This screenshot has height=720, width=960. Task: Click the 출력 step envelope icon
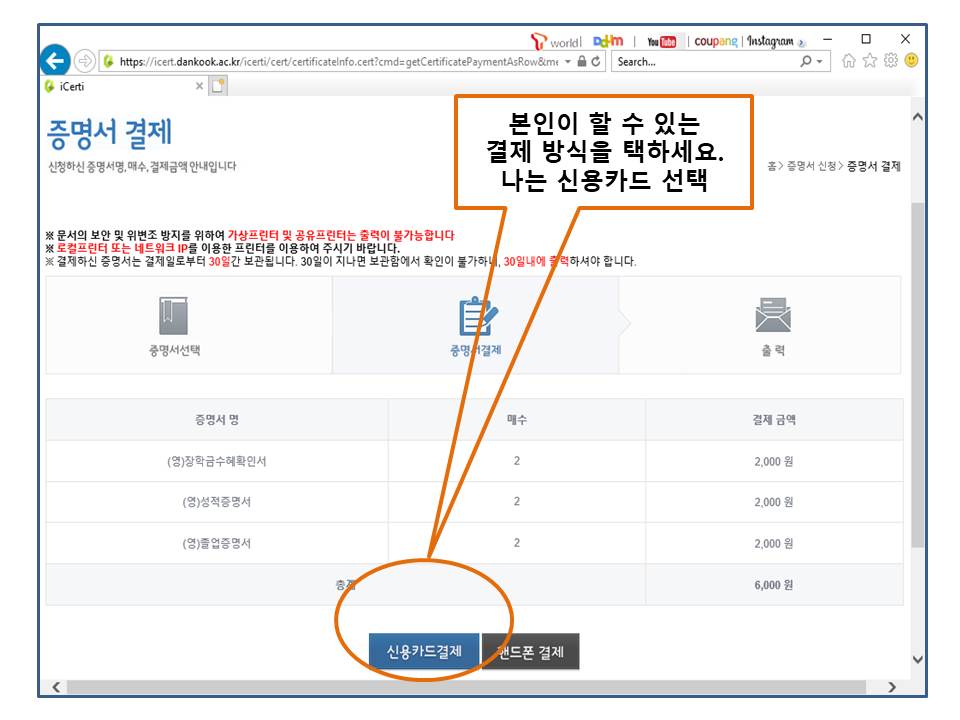[x=772, y=316]
